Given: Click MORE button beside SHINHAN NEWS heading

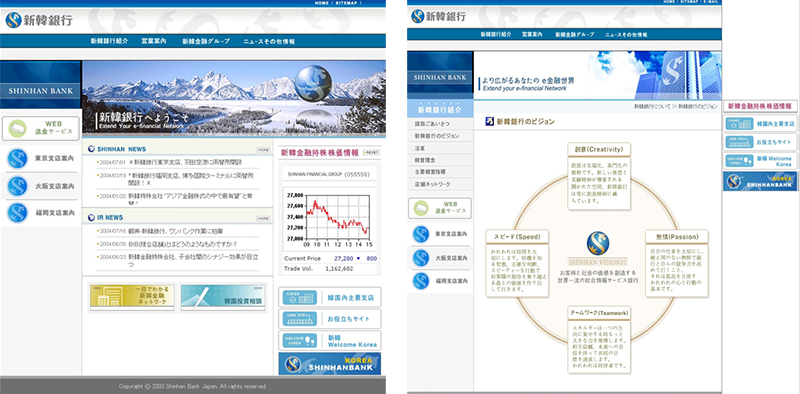Looking at the screenshot, I should (263, 150).
